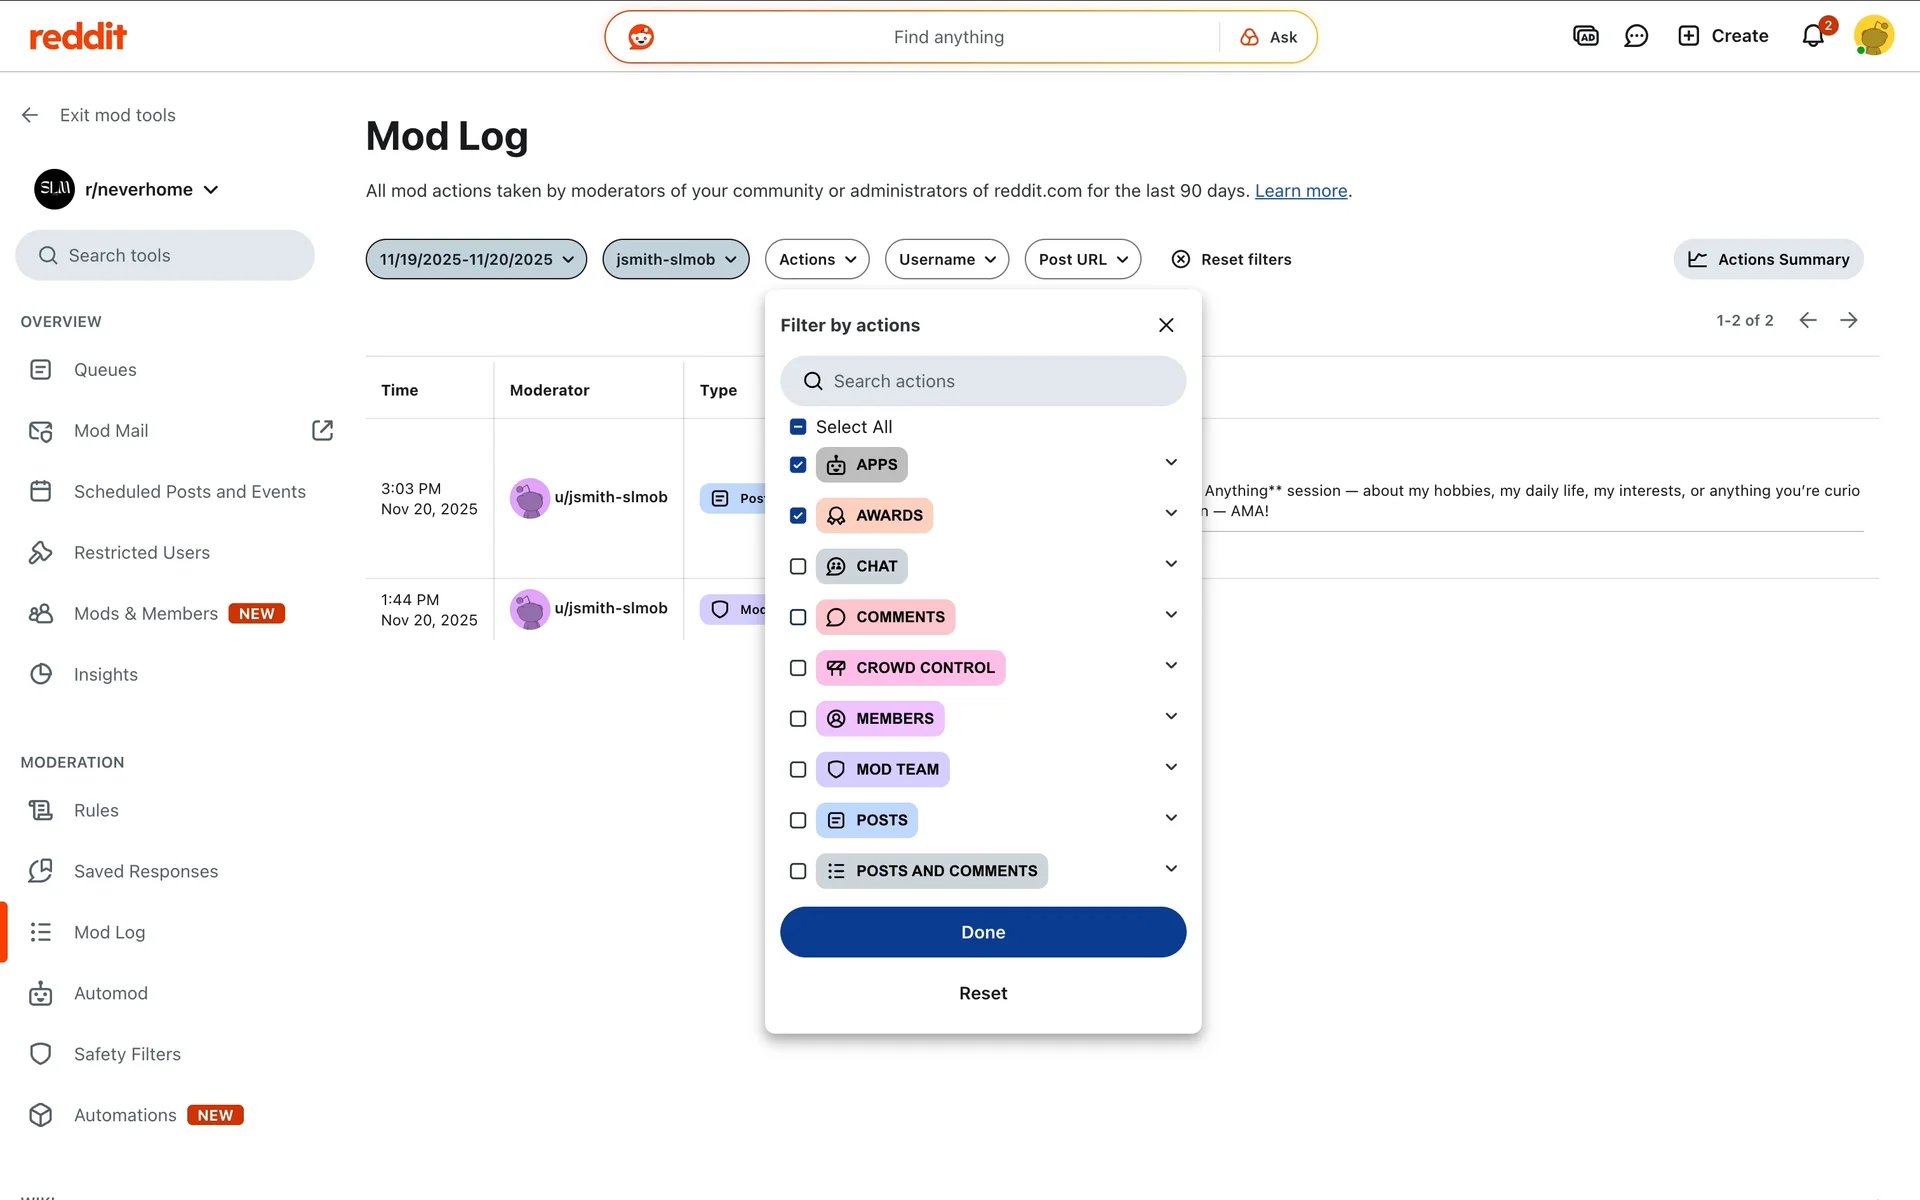This screenshot has width=1920, height=1200.
Task: Open the chat bubble icon in header
Action: coord(1636,36)
